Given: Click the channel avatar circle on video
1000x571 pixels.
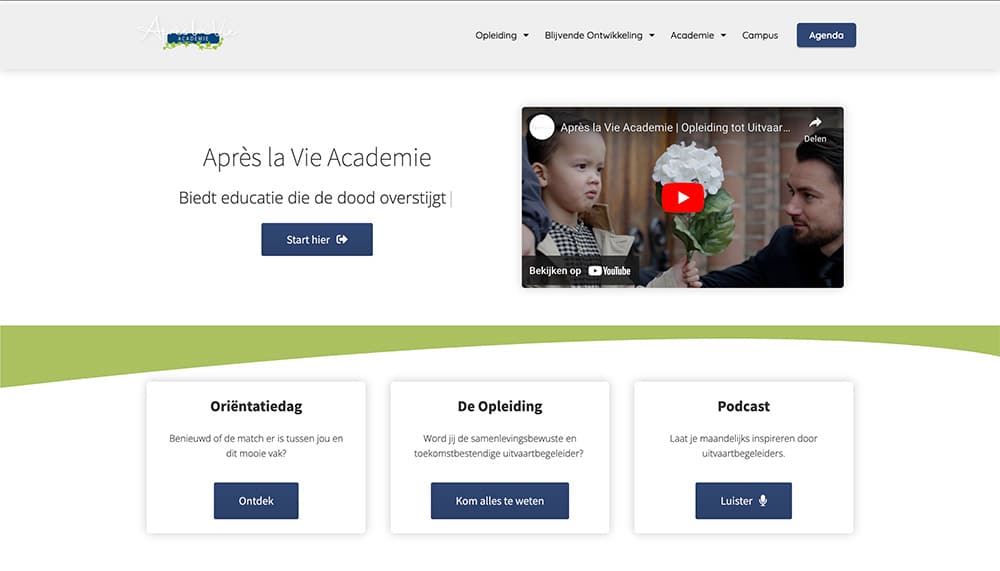Looking at the screenshot, I should (x=542, y=127).
